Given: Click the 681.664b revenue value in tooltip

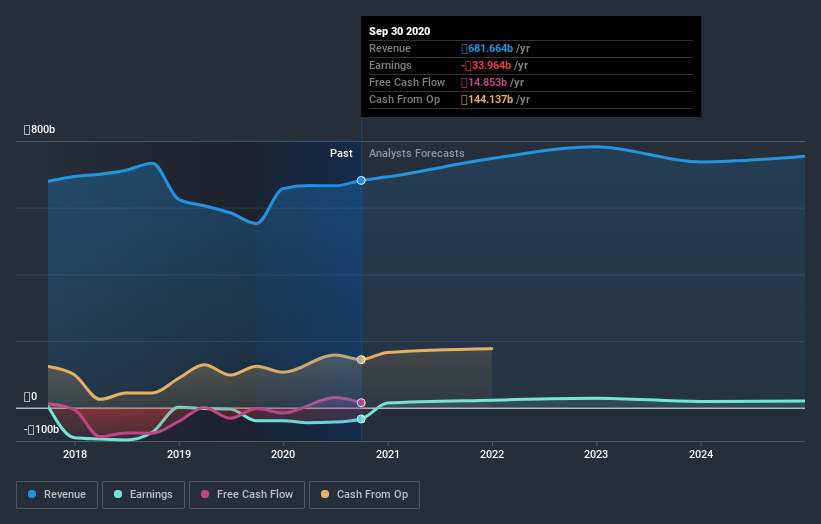Looking at the screenshot, I should pos(487,49).
